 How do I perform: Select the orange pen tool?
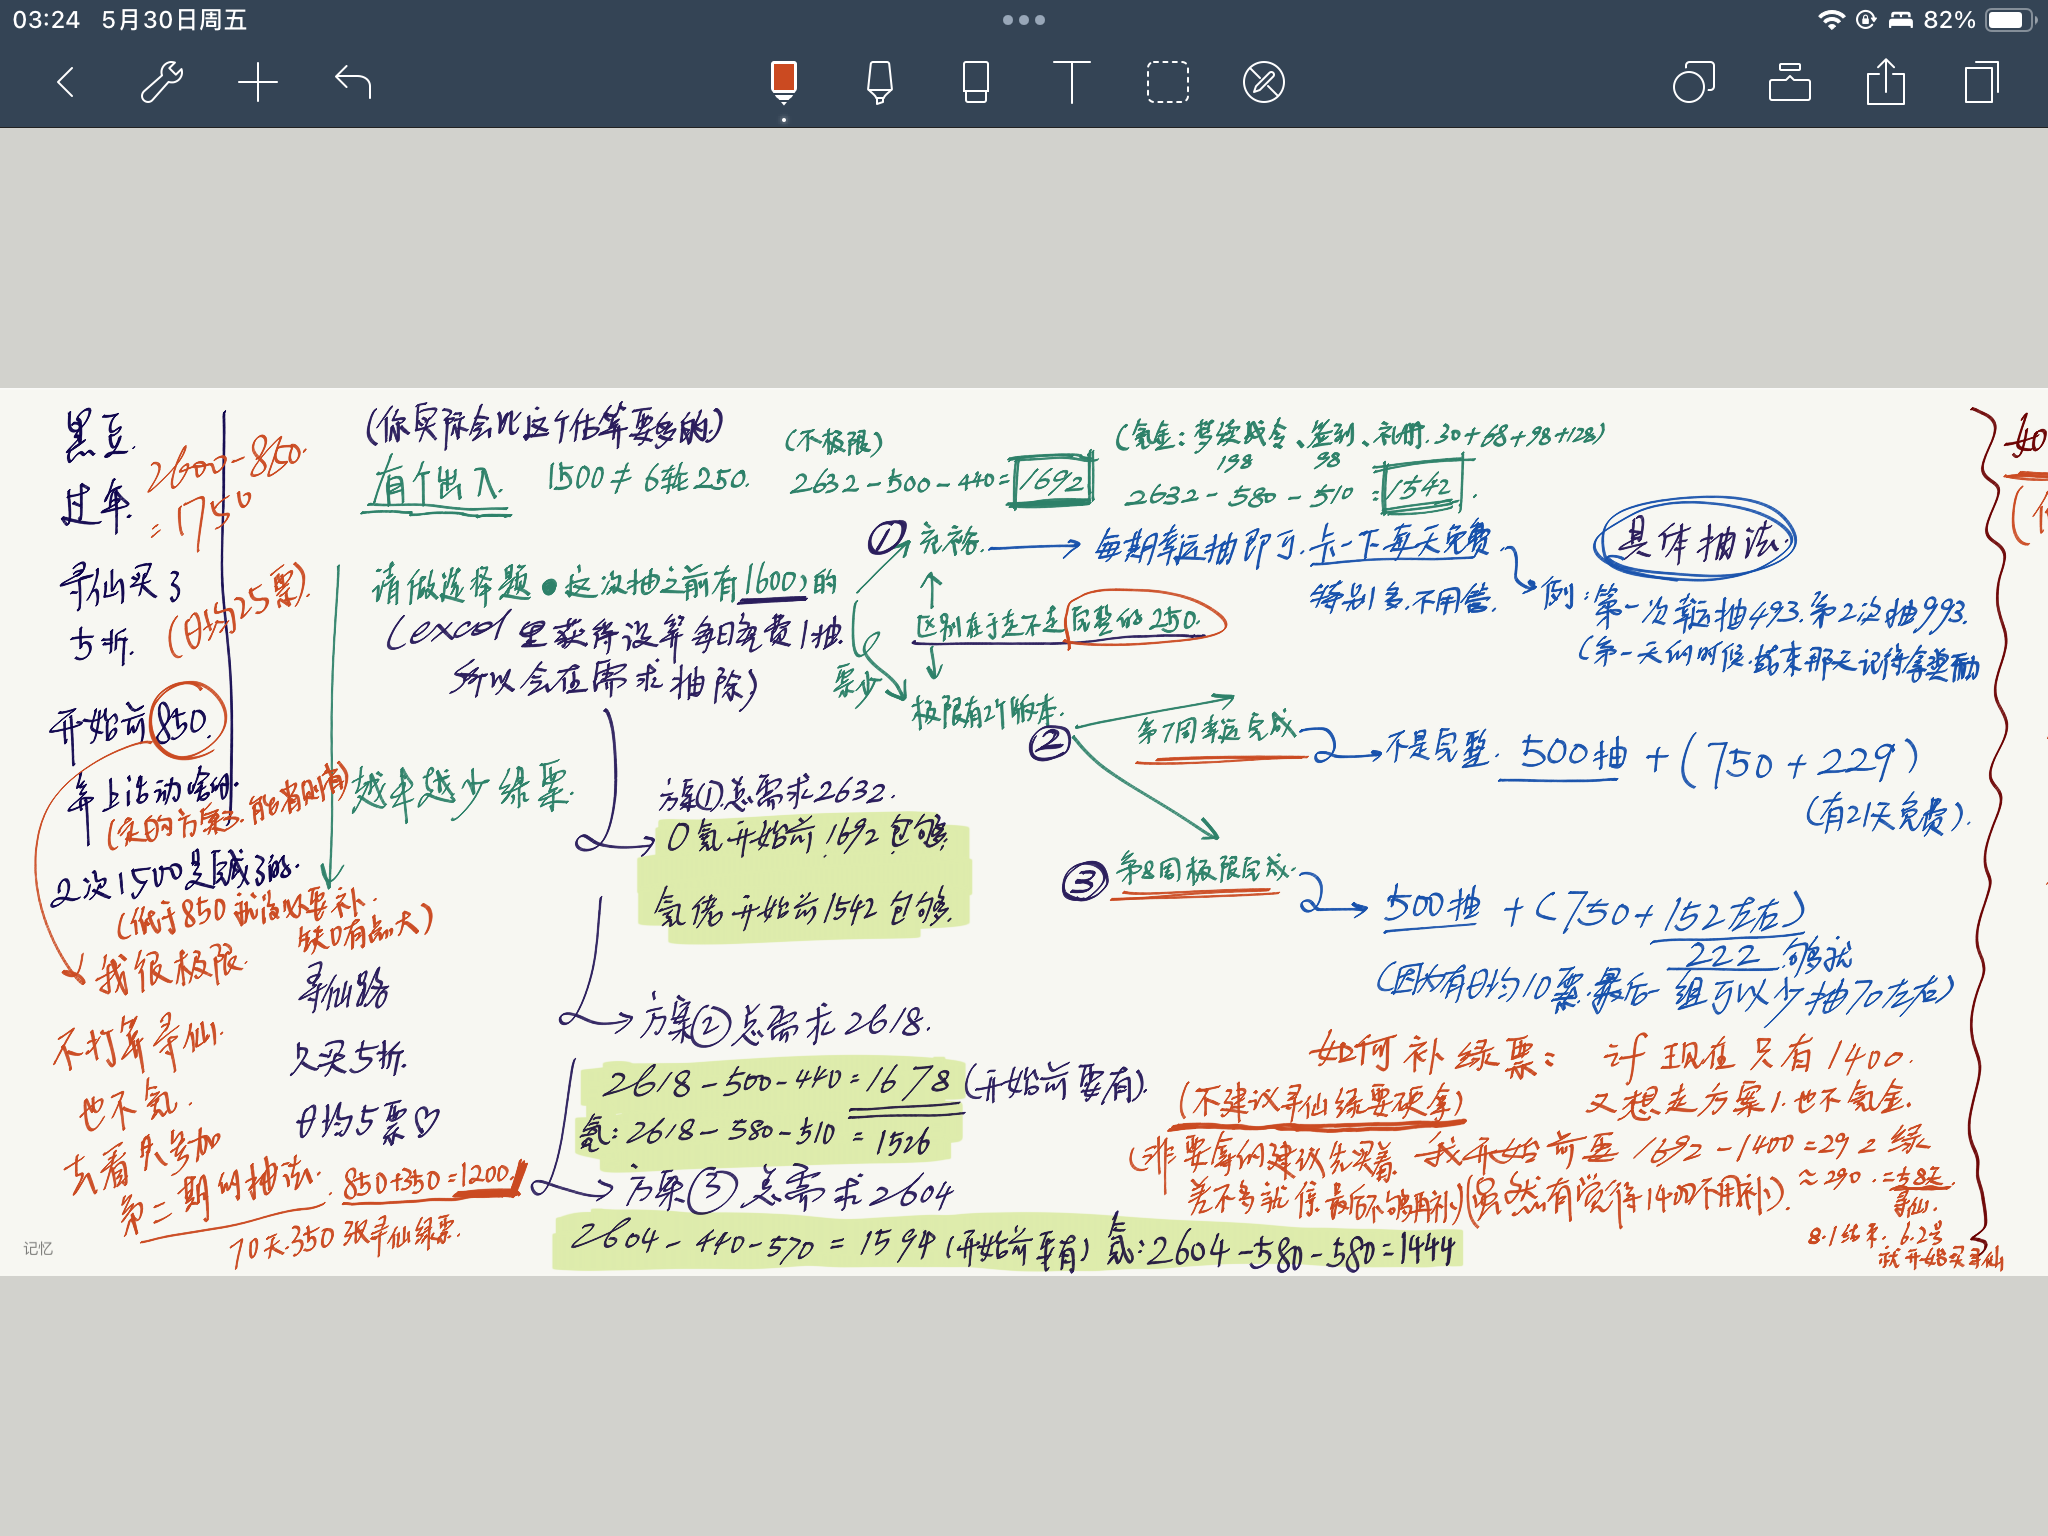tap(784, 82)
